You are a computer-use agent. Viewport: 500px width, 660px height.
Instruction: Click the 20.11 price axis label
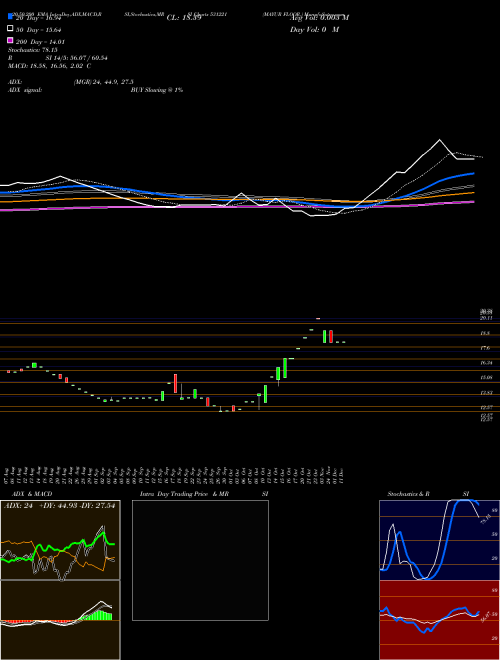coord(485,319)
